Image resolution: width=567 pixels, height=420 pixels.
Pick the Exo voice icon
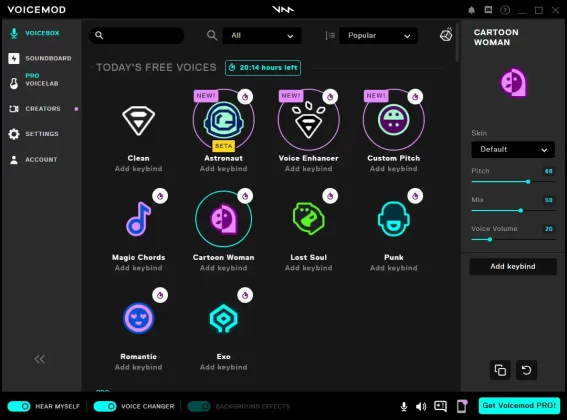click(x=223, y=318)
